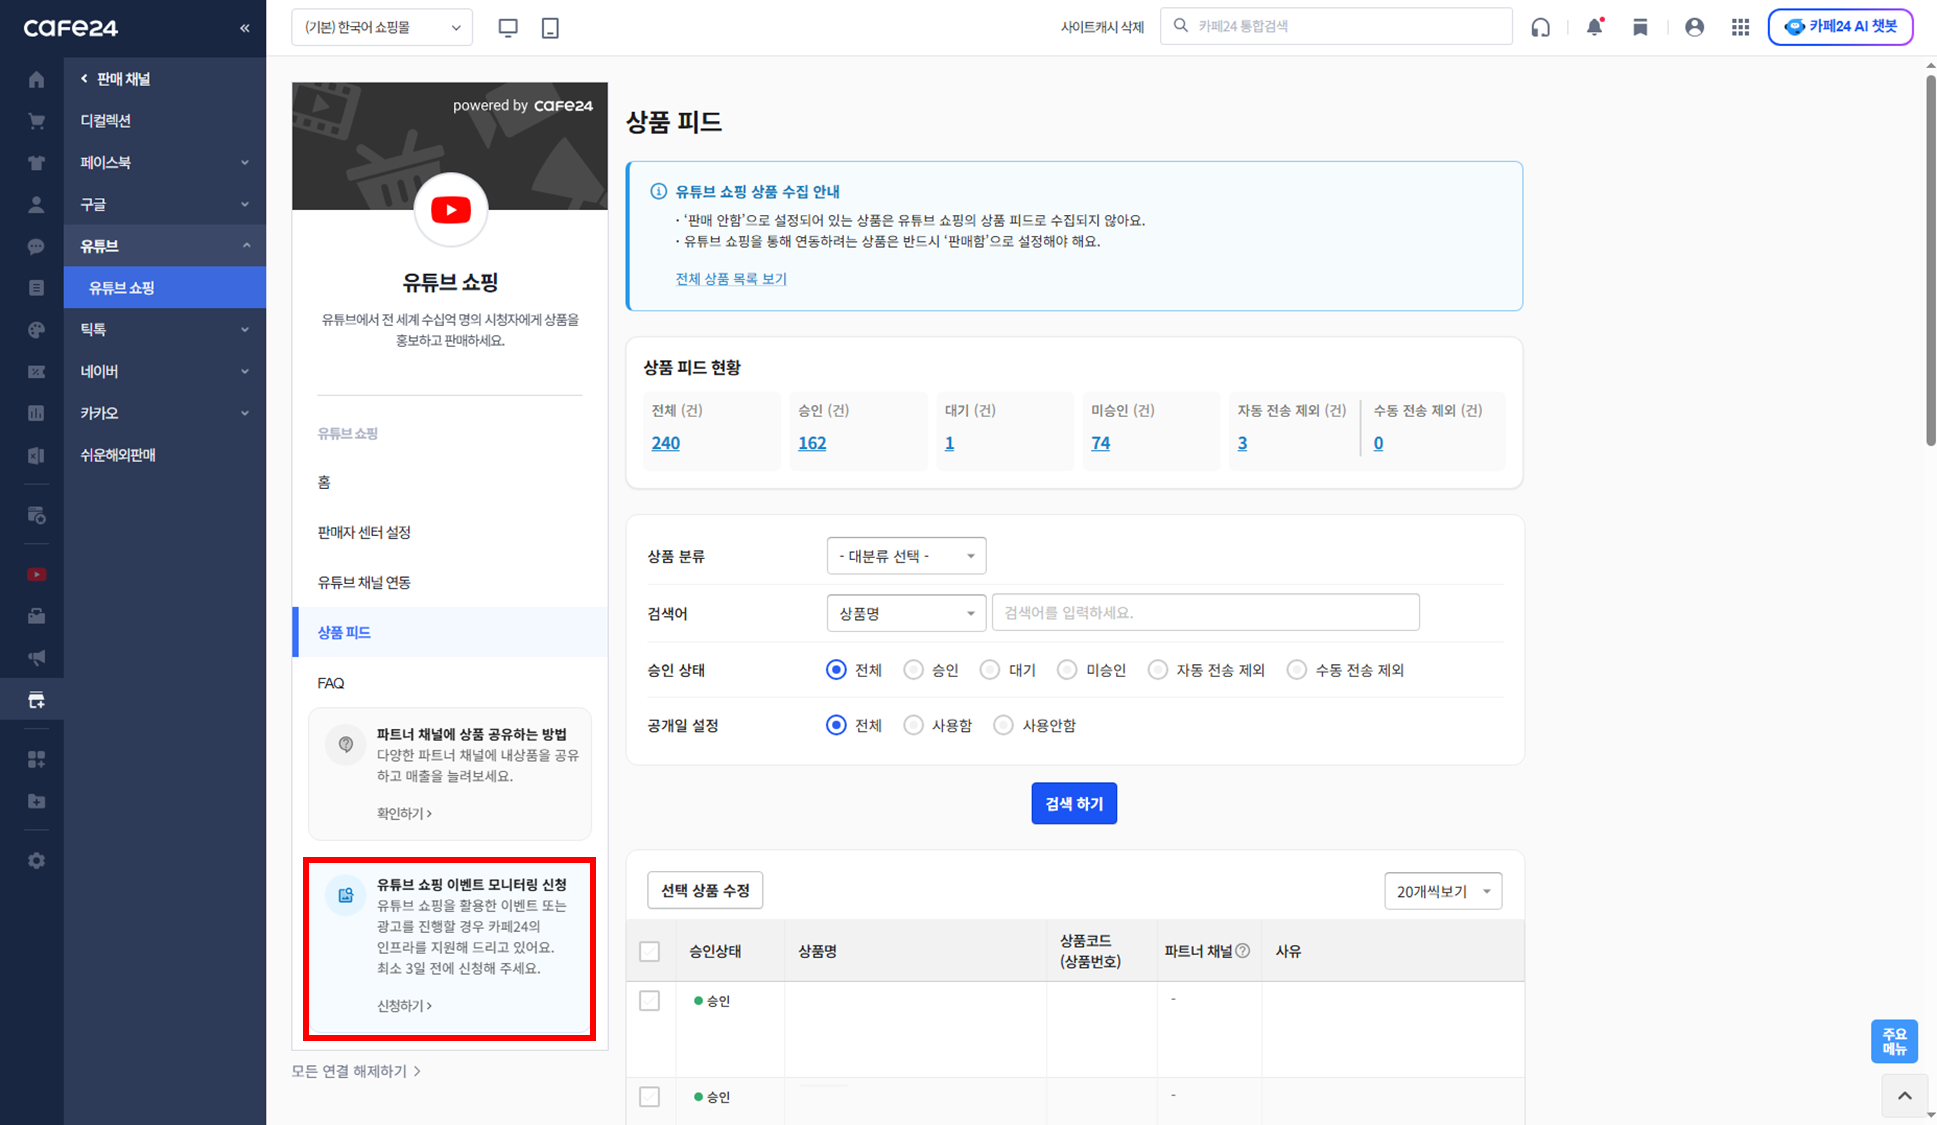Open the document board icon in rail
Screen dimensions: 1937x1125
pyautogui.click(x=36, y=288)
